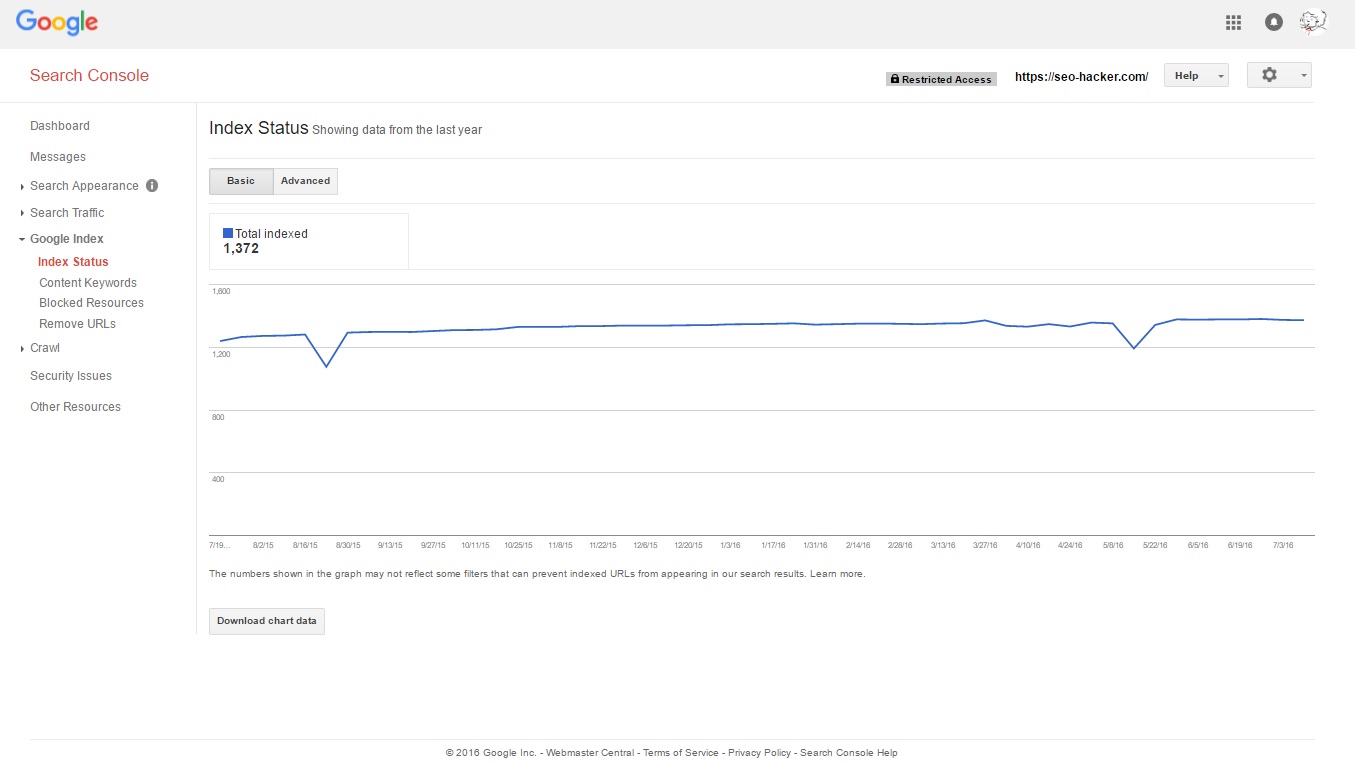Viewport: 1355px width, 763px height.
Task: Switch to the Basic view toggle
Action: pos(241,181)
